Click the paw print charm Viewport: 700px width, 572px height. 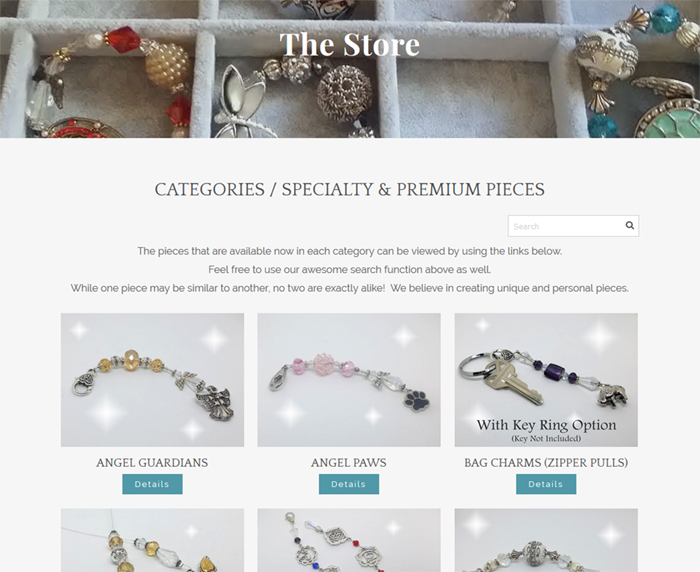[x=417, y=400]
